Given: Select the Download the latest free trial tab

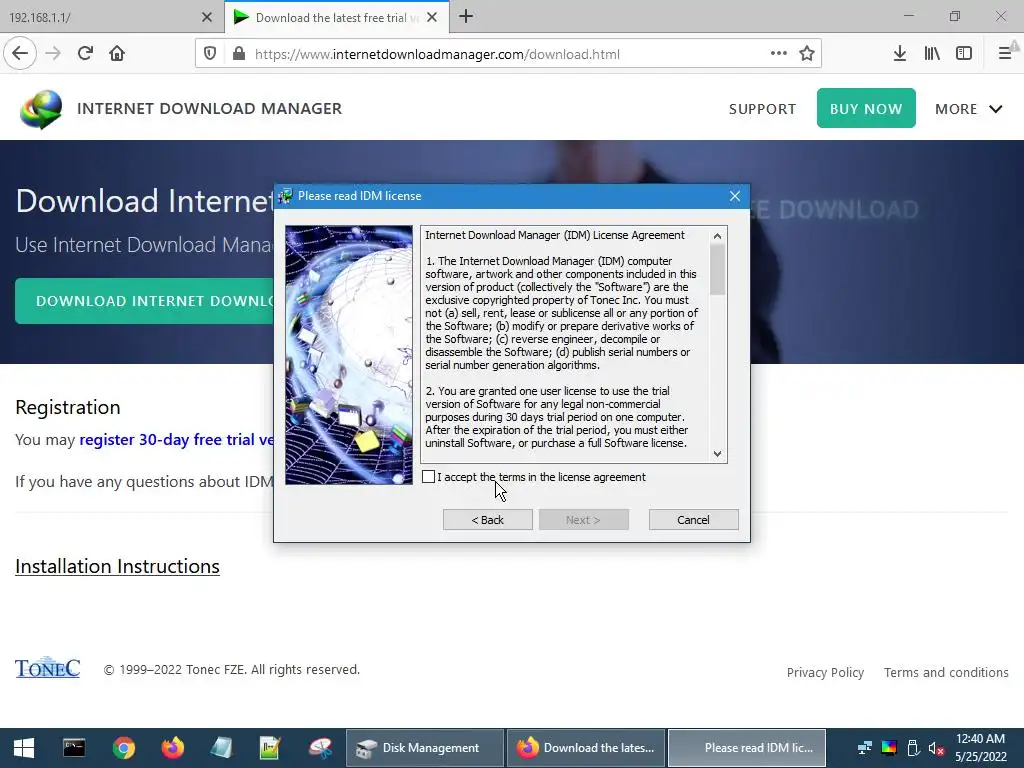Looking at the screenshot, I should [x=336, y=17].
